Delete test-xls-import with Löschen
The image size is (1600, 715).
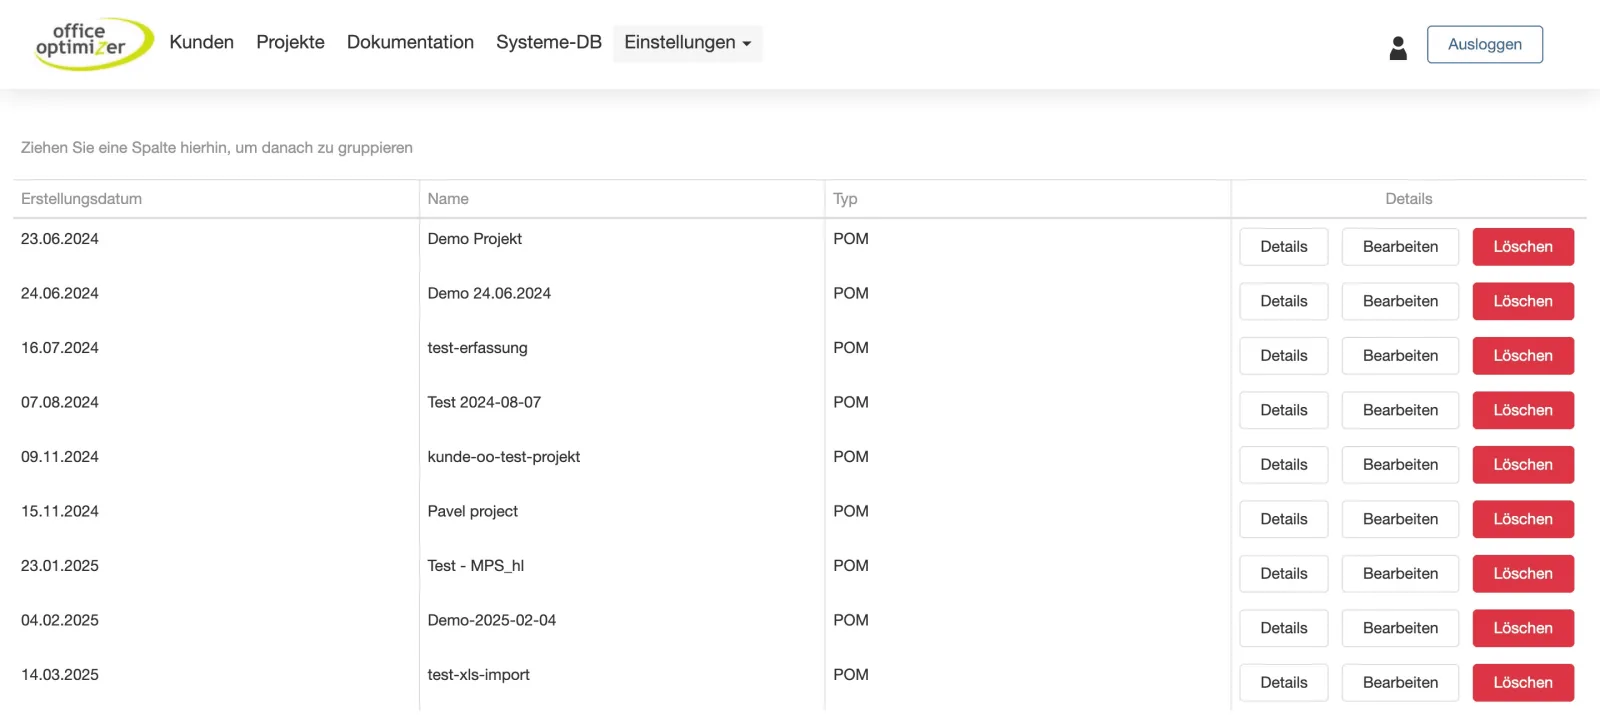tap(1523, 683)
